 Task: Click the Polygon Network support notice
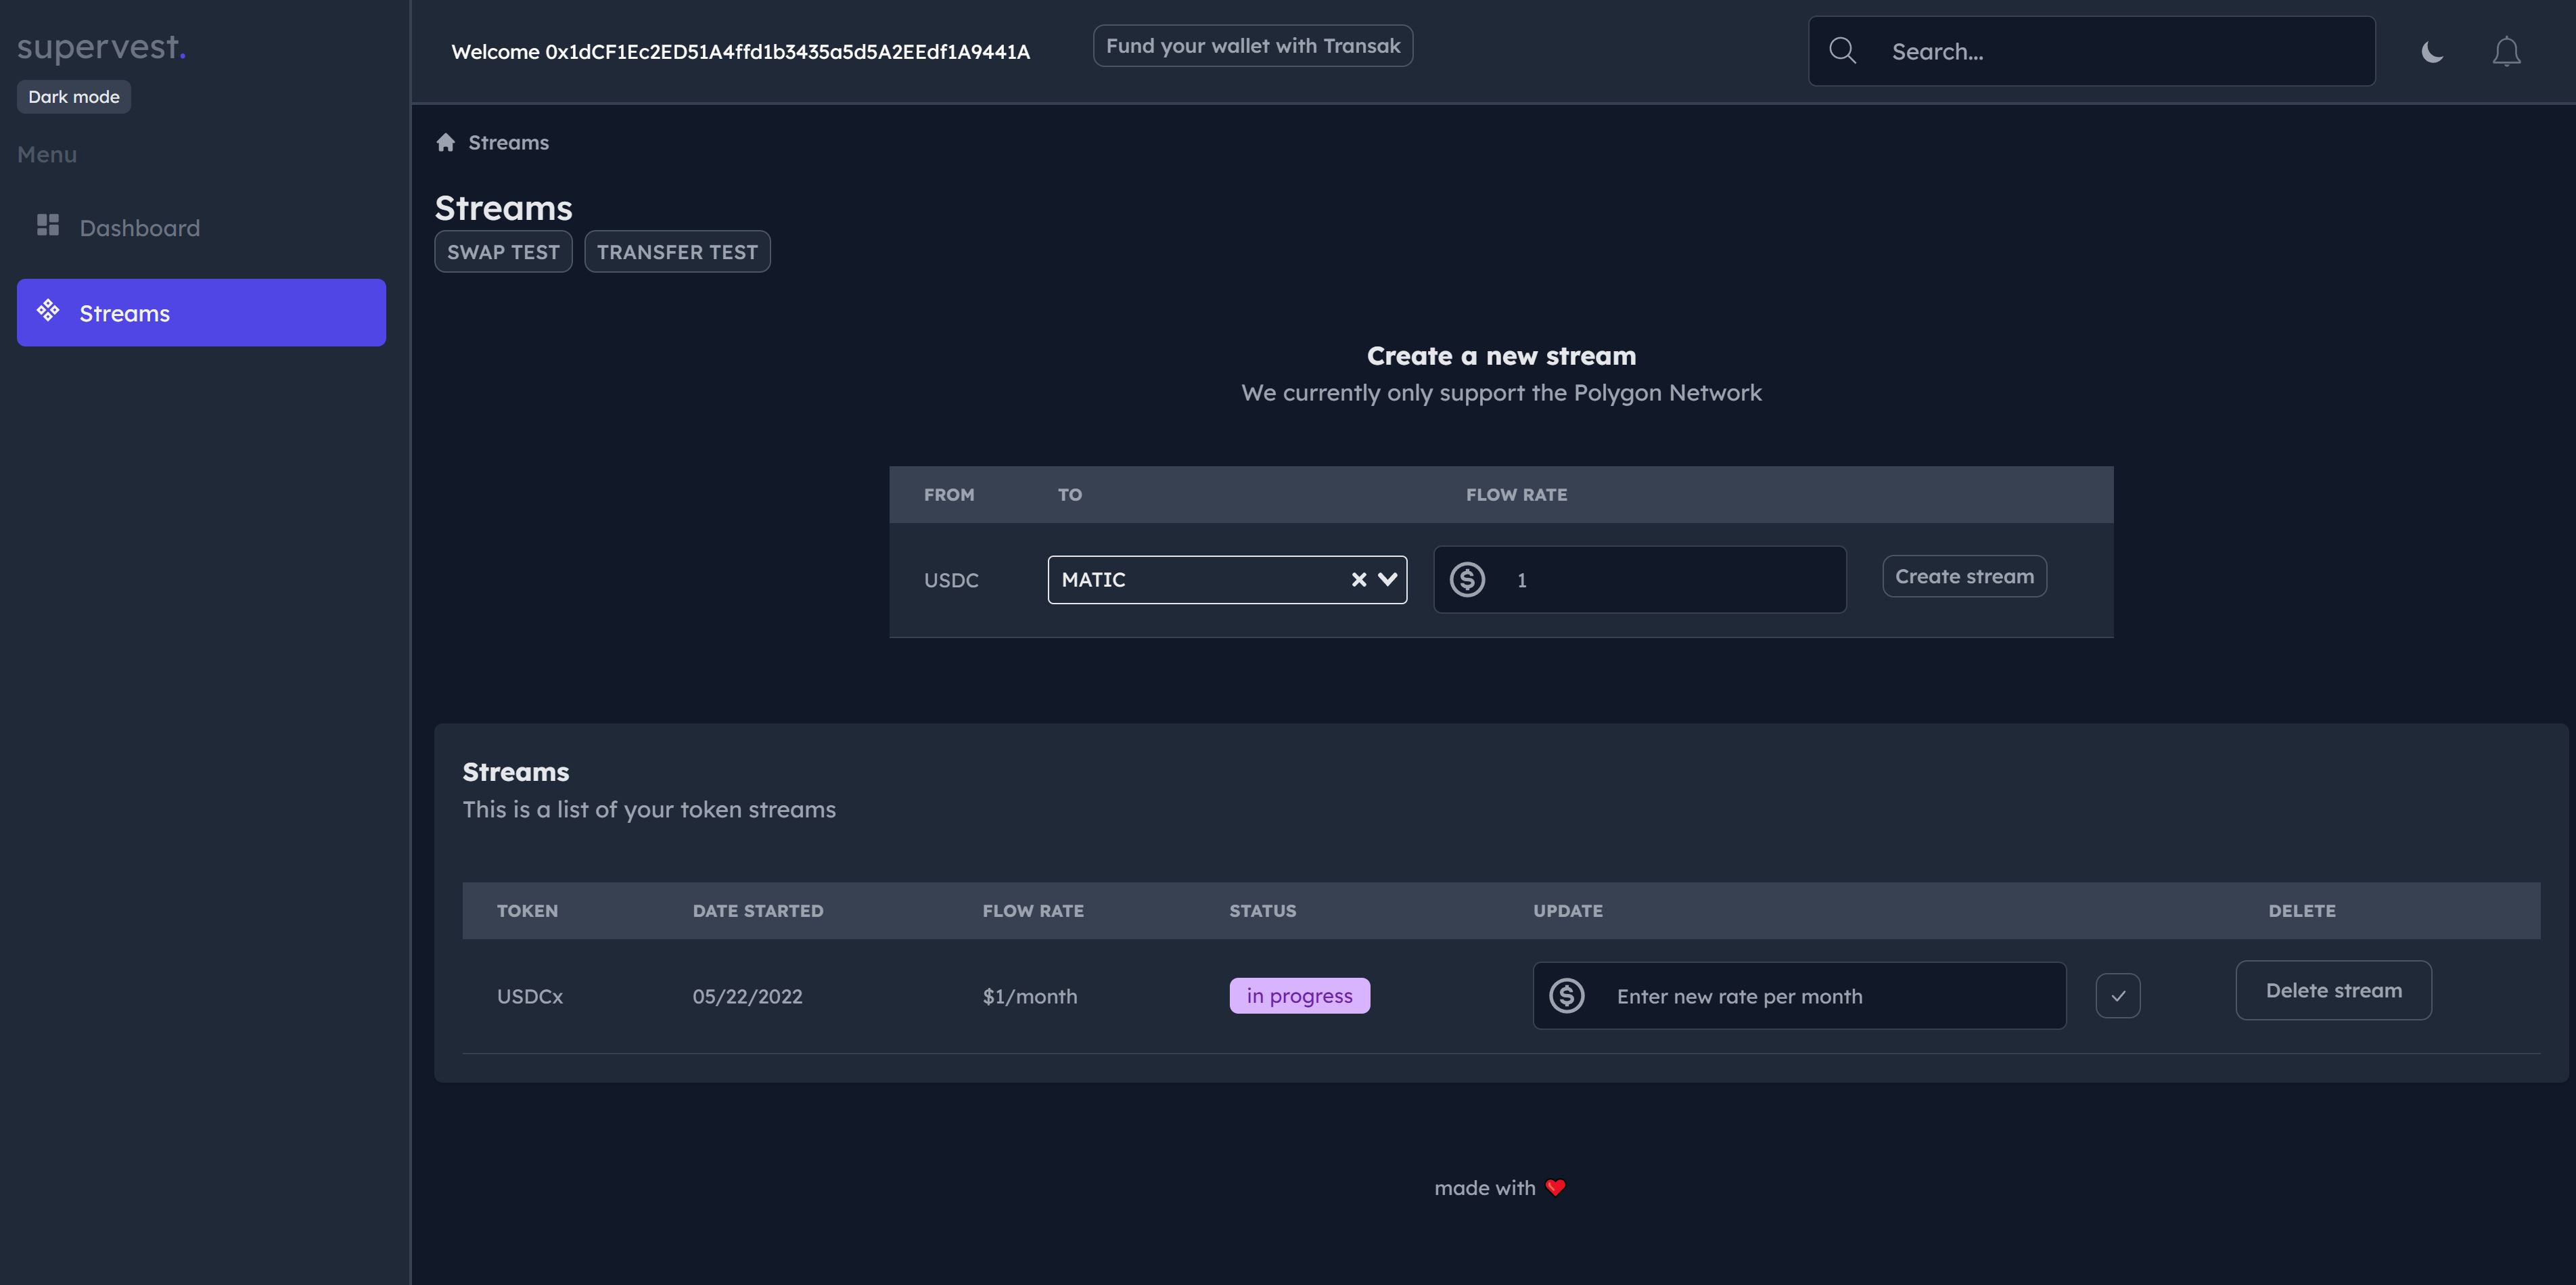pyautogui.click(x=1501, y=392)
